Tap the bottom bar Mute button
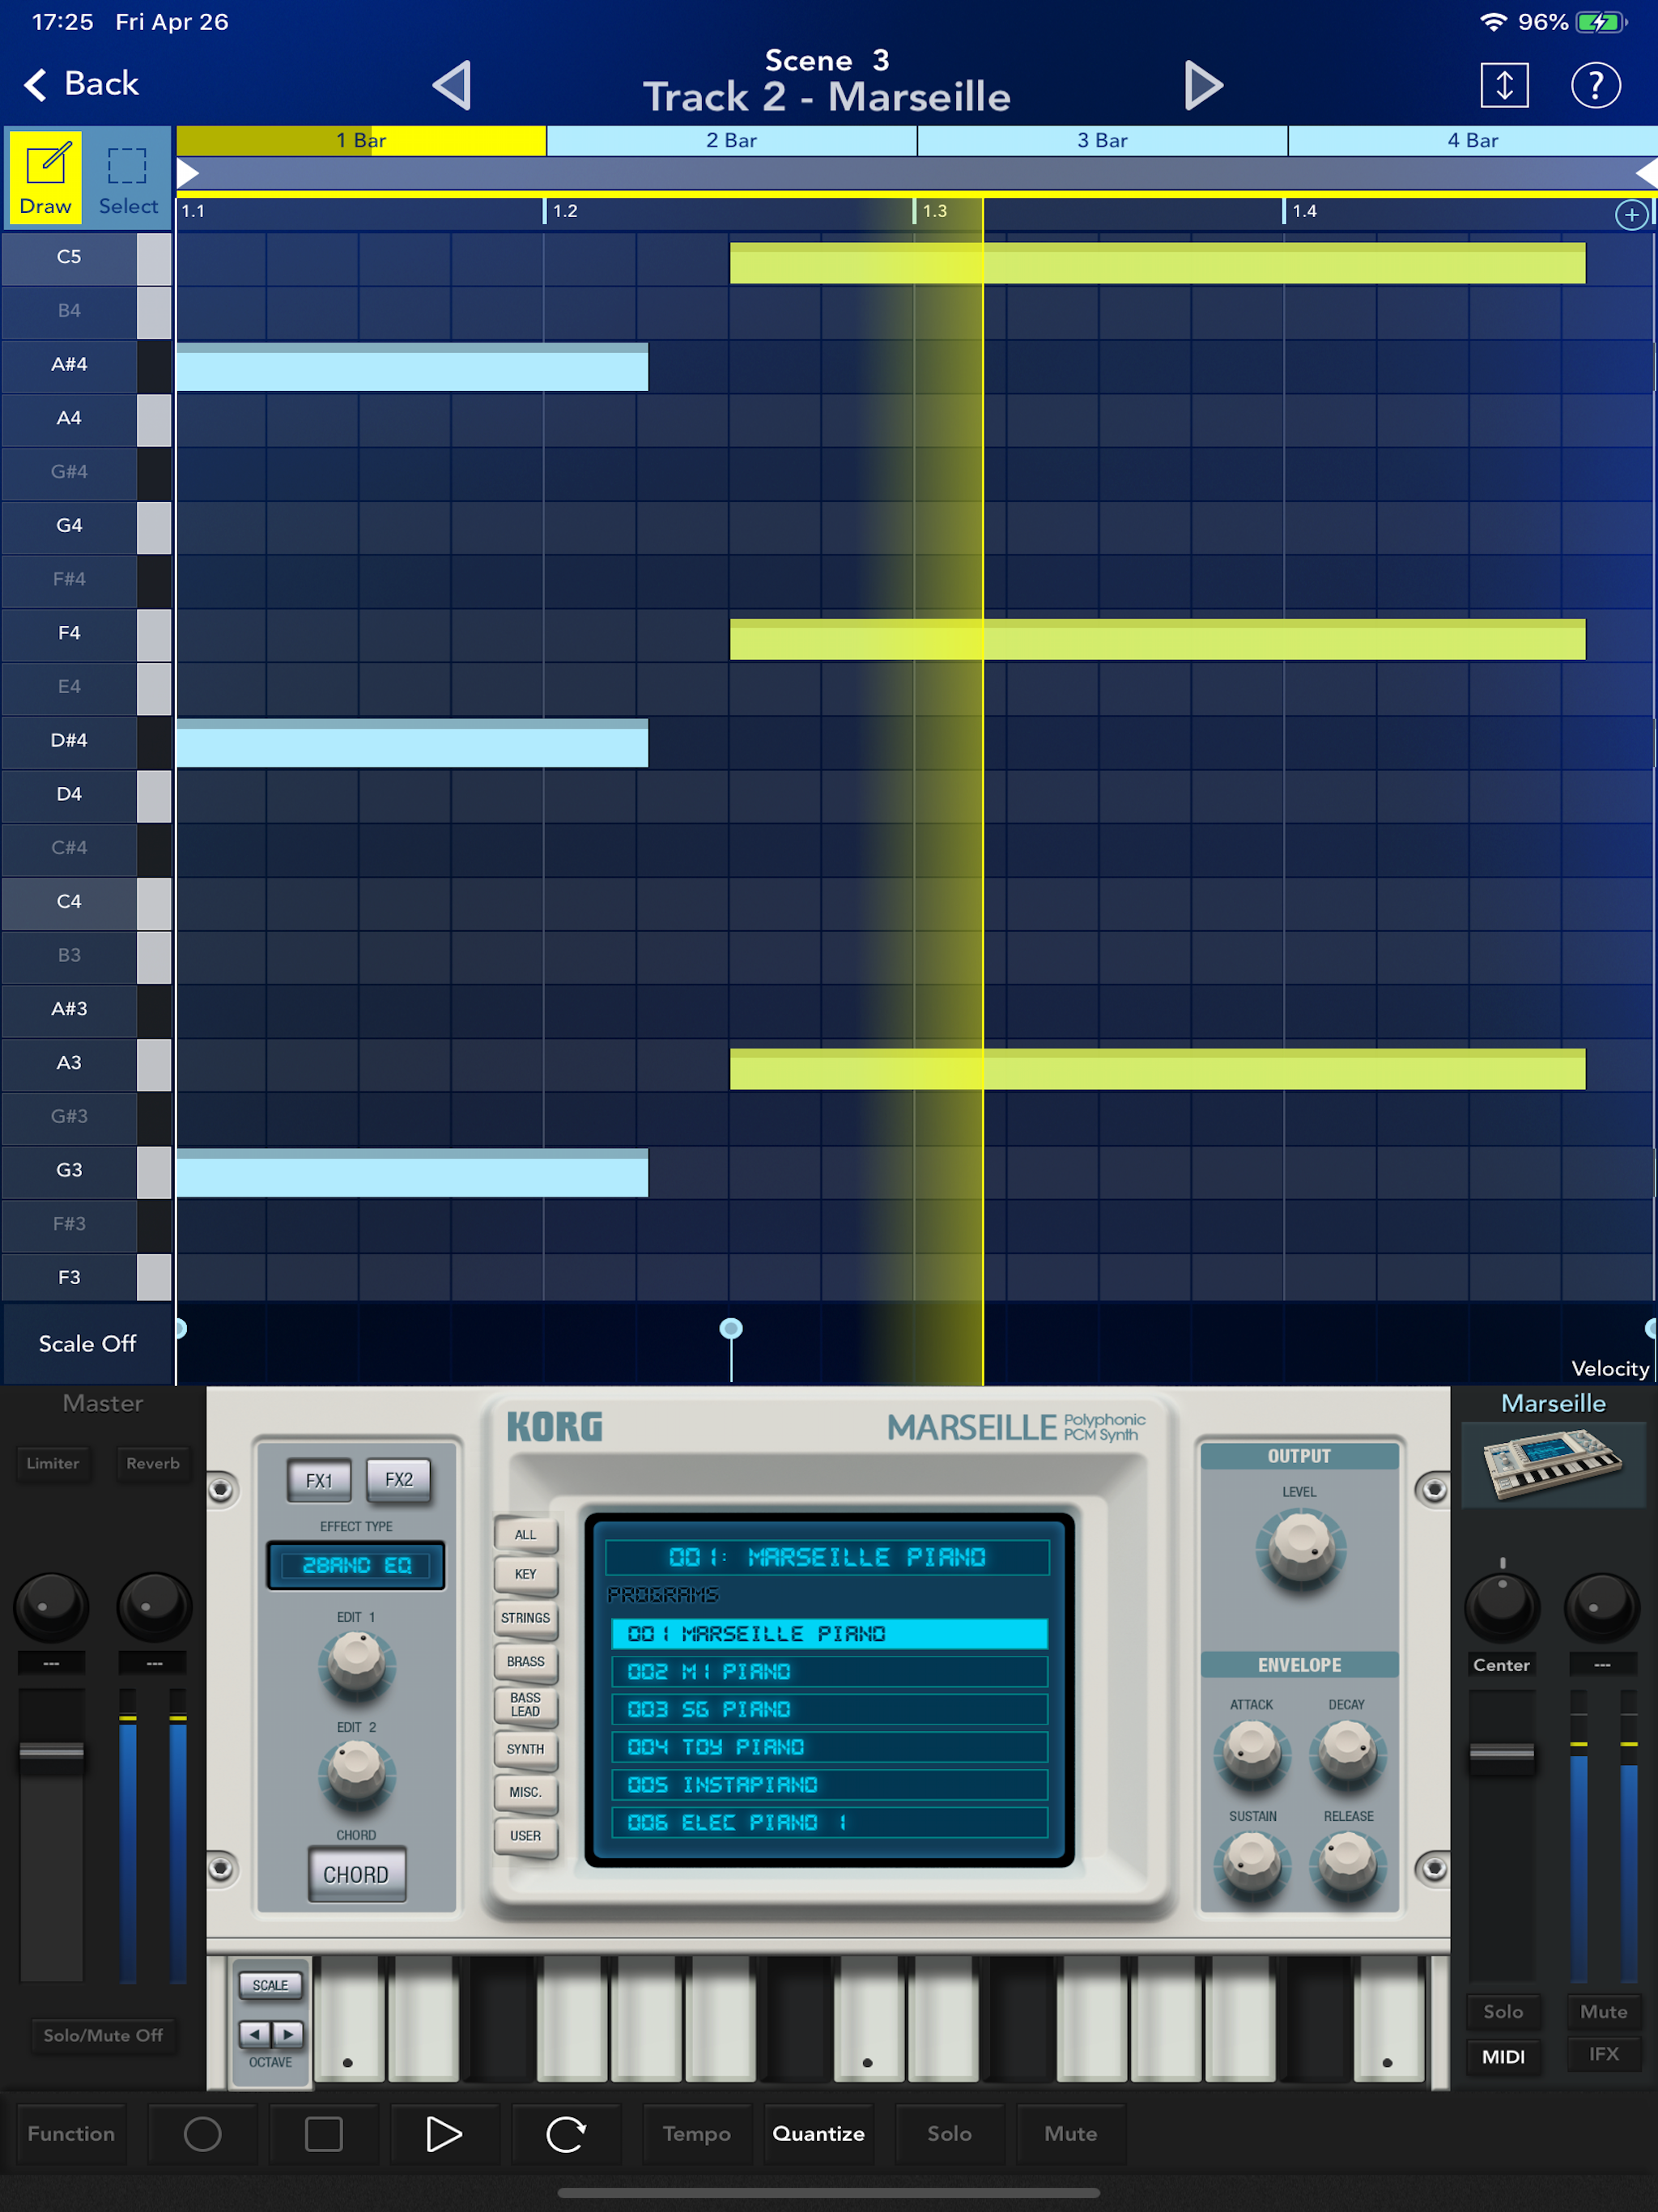 [1070, 2134]
